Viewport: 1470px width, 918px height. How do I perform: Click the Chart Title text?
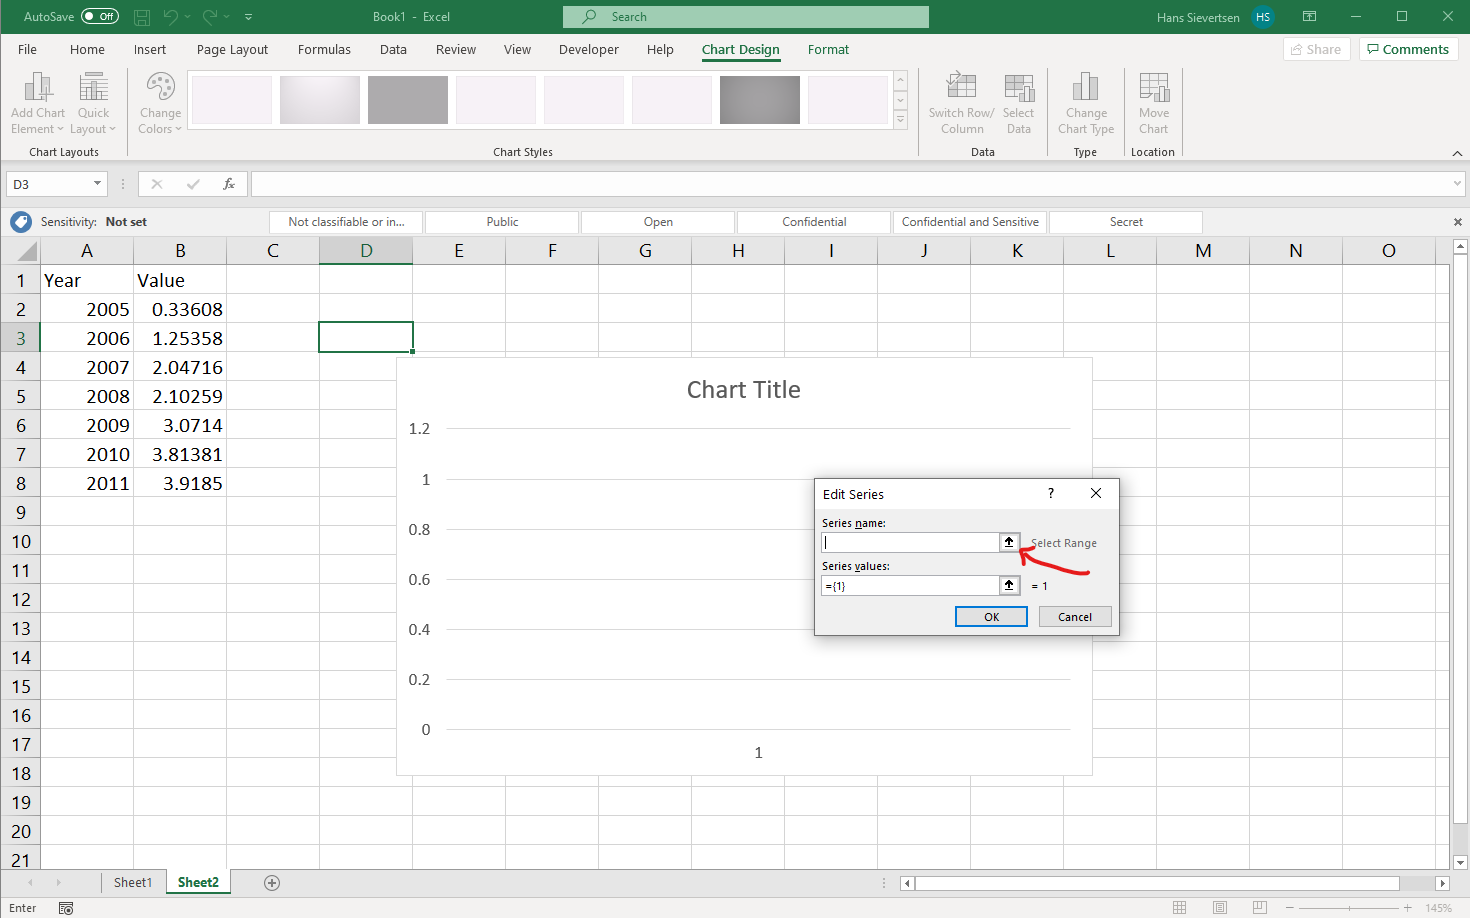(x=743, y=390)
